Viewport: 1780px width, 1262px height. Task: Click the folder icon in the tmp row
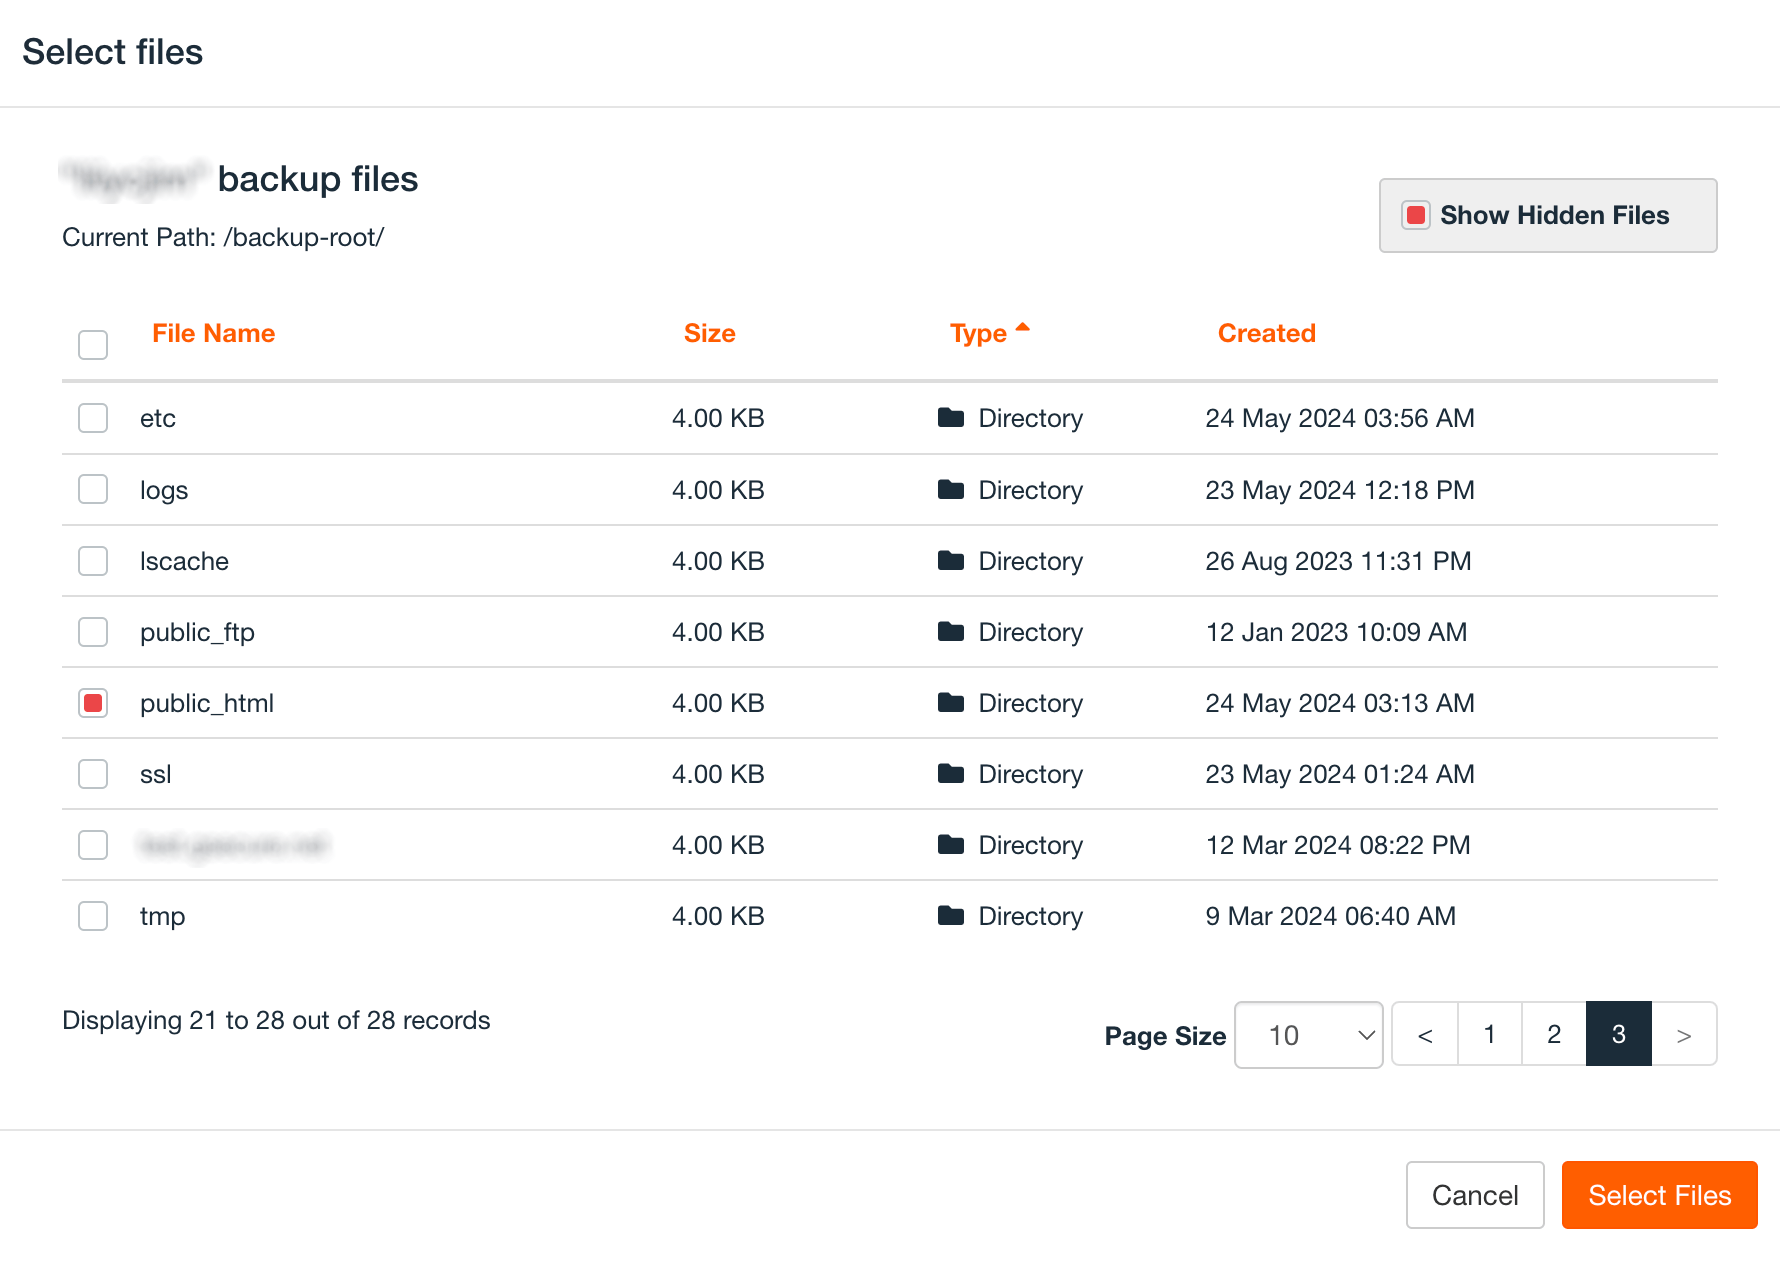pos(950,916)
